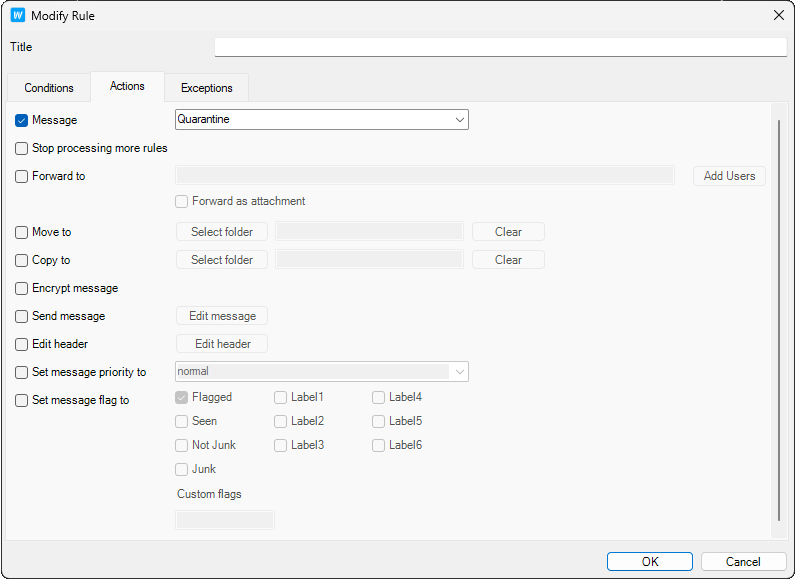Viewport: 796px width, 579px height.
Task: Toggle the Flagged checkbox
Action: pyautogui.click(x=181, y=397)
